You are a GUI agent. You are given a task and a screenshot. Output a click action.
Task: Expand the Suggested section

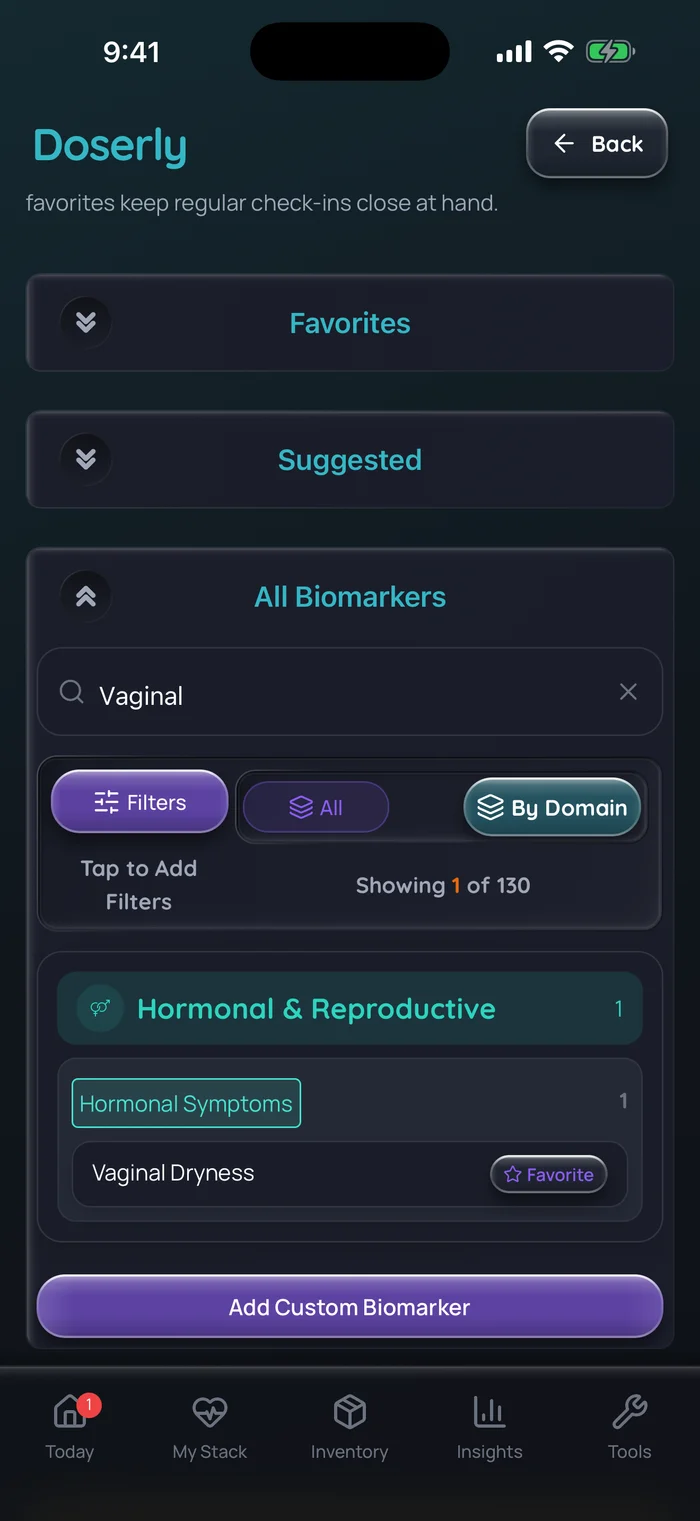(x=350, y=460)
